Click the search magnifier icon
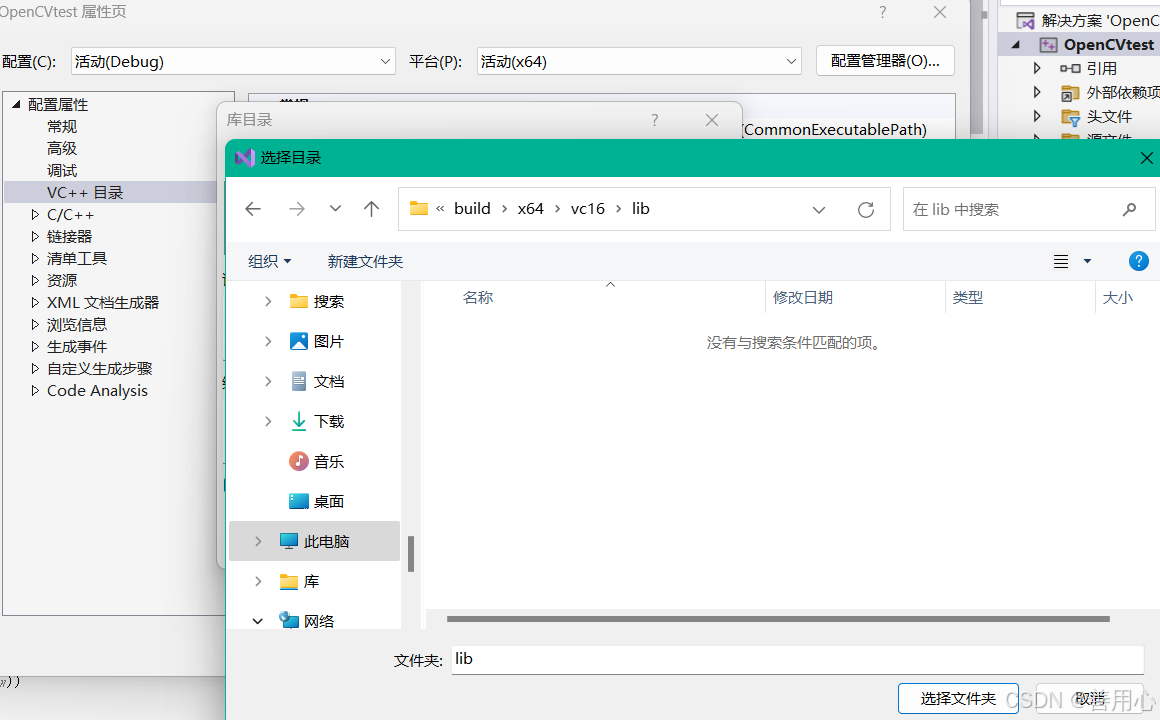 1129,209
